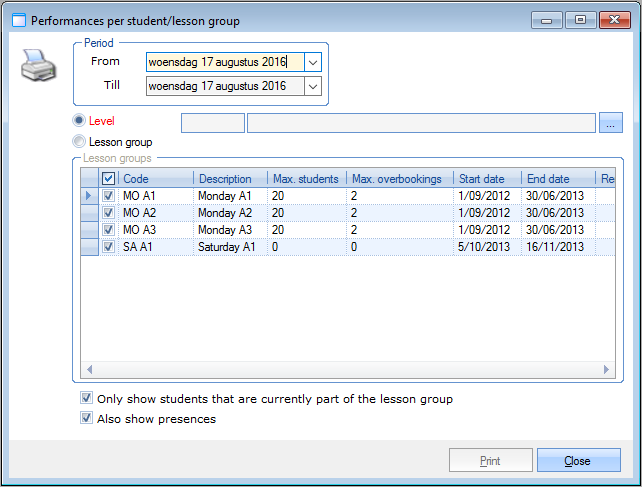Image resolution: width=642 pixels, height=487 pixels.
Task: Click the Max. students column header
Action: pyautogui.click(x=306, y=179)
